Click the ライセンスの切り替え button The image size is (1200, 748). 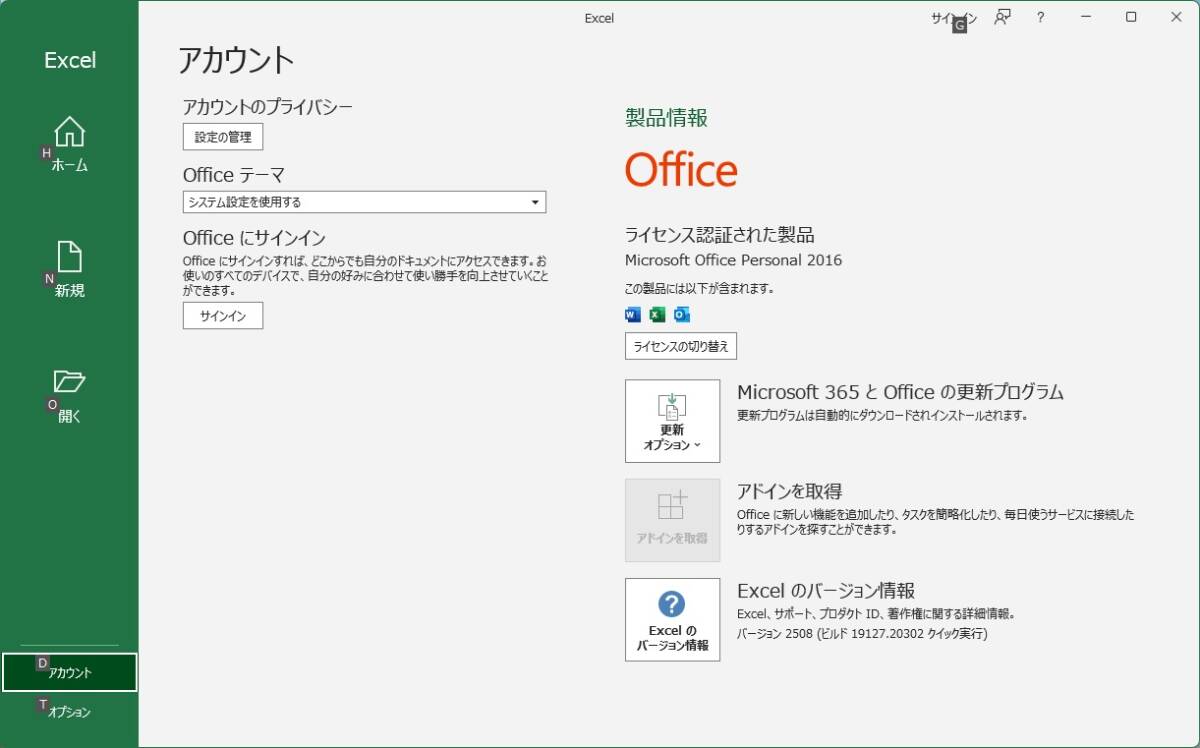click(x=681, y=347)
